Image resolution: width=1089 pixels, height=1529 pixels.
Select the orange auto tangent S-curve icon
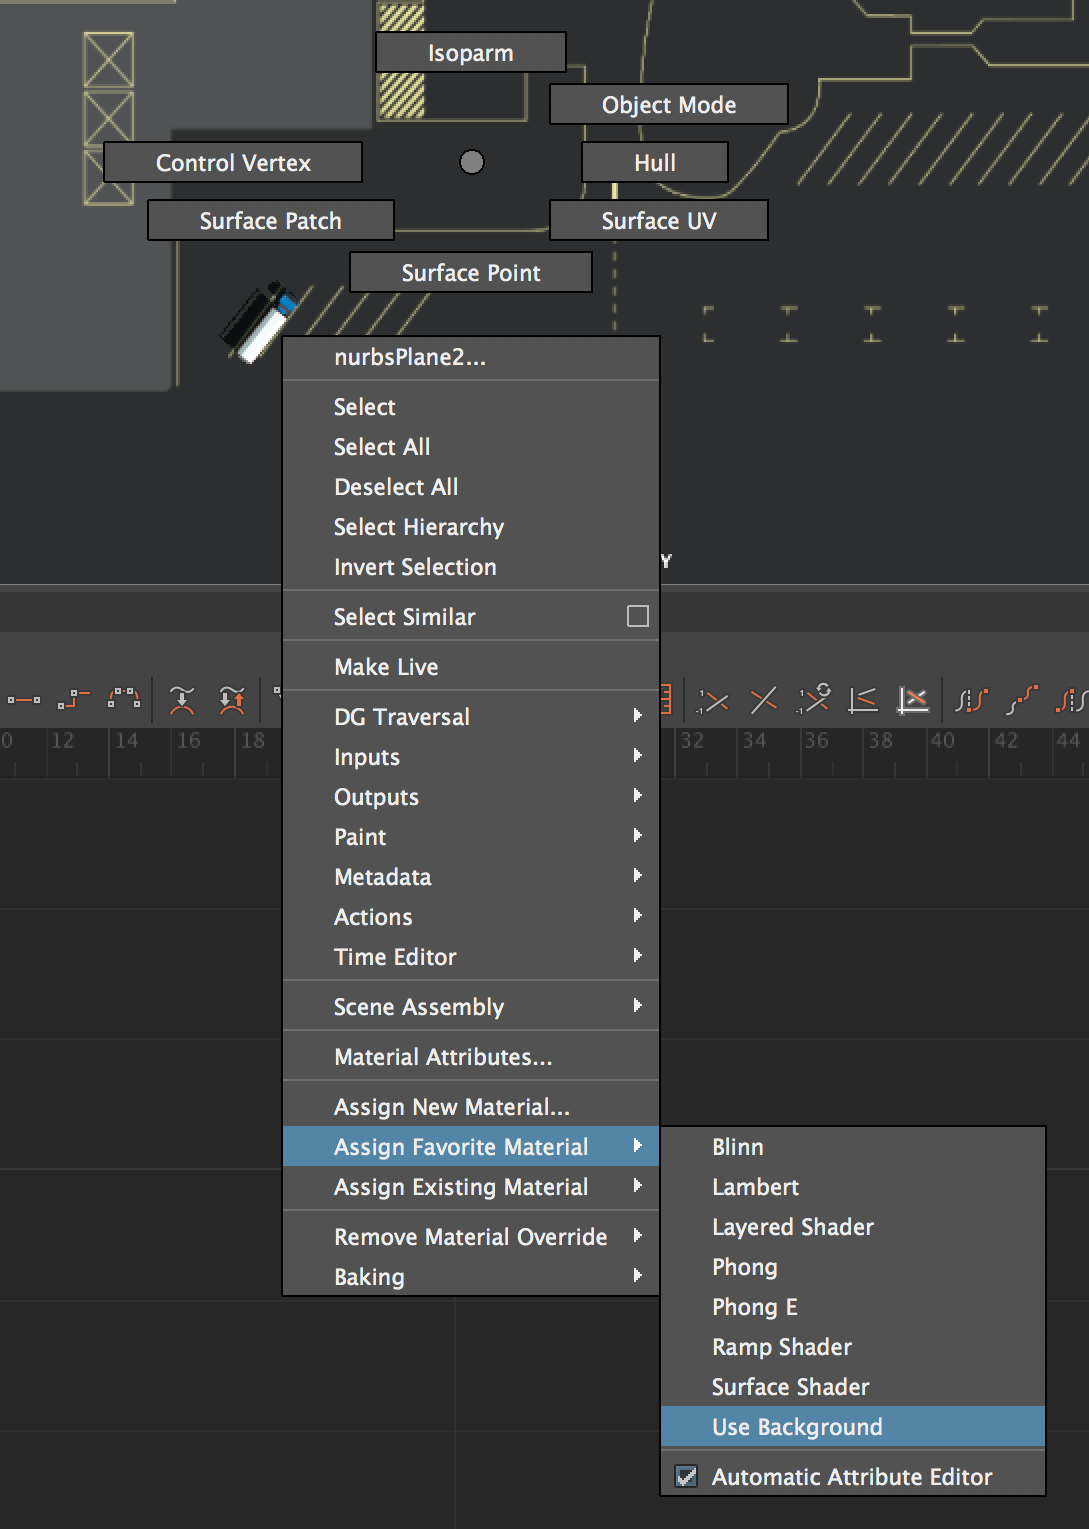(x=1024, y=698)
